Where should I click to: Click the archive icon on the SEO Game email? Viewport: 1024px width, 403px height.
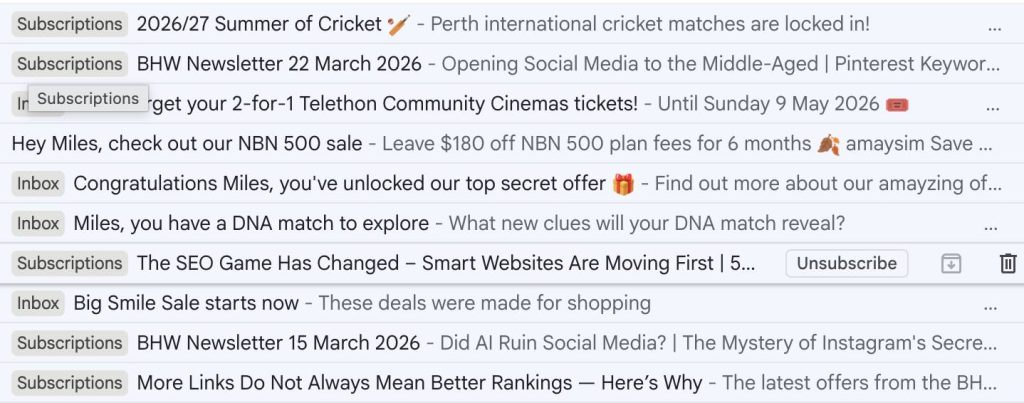[951, 264]
